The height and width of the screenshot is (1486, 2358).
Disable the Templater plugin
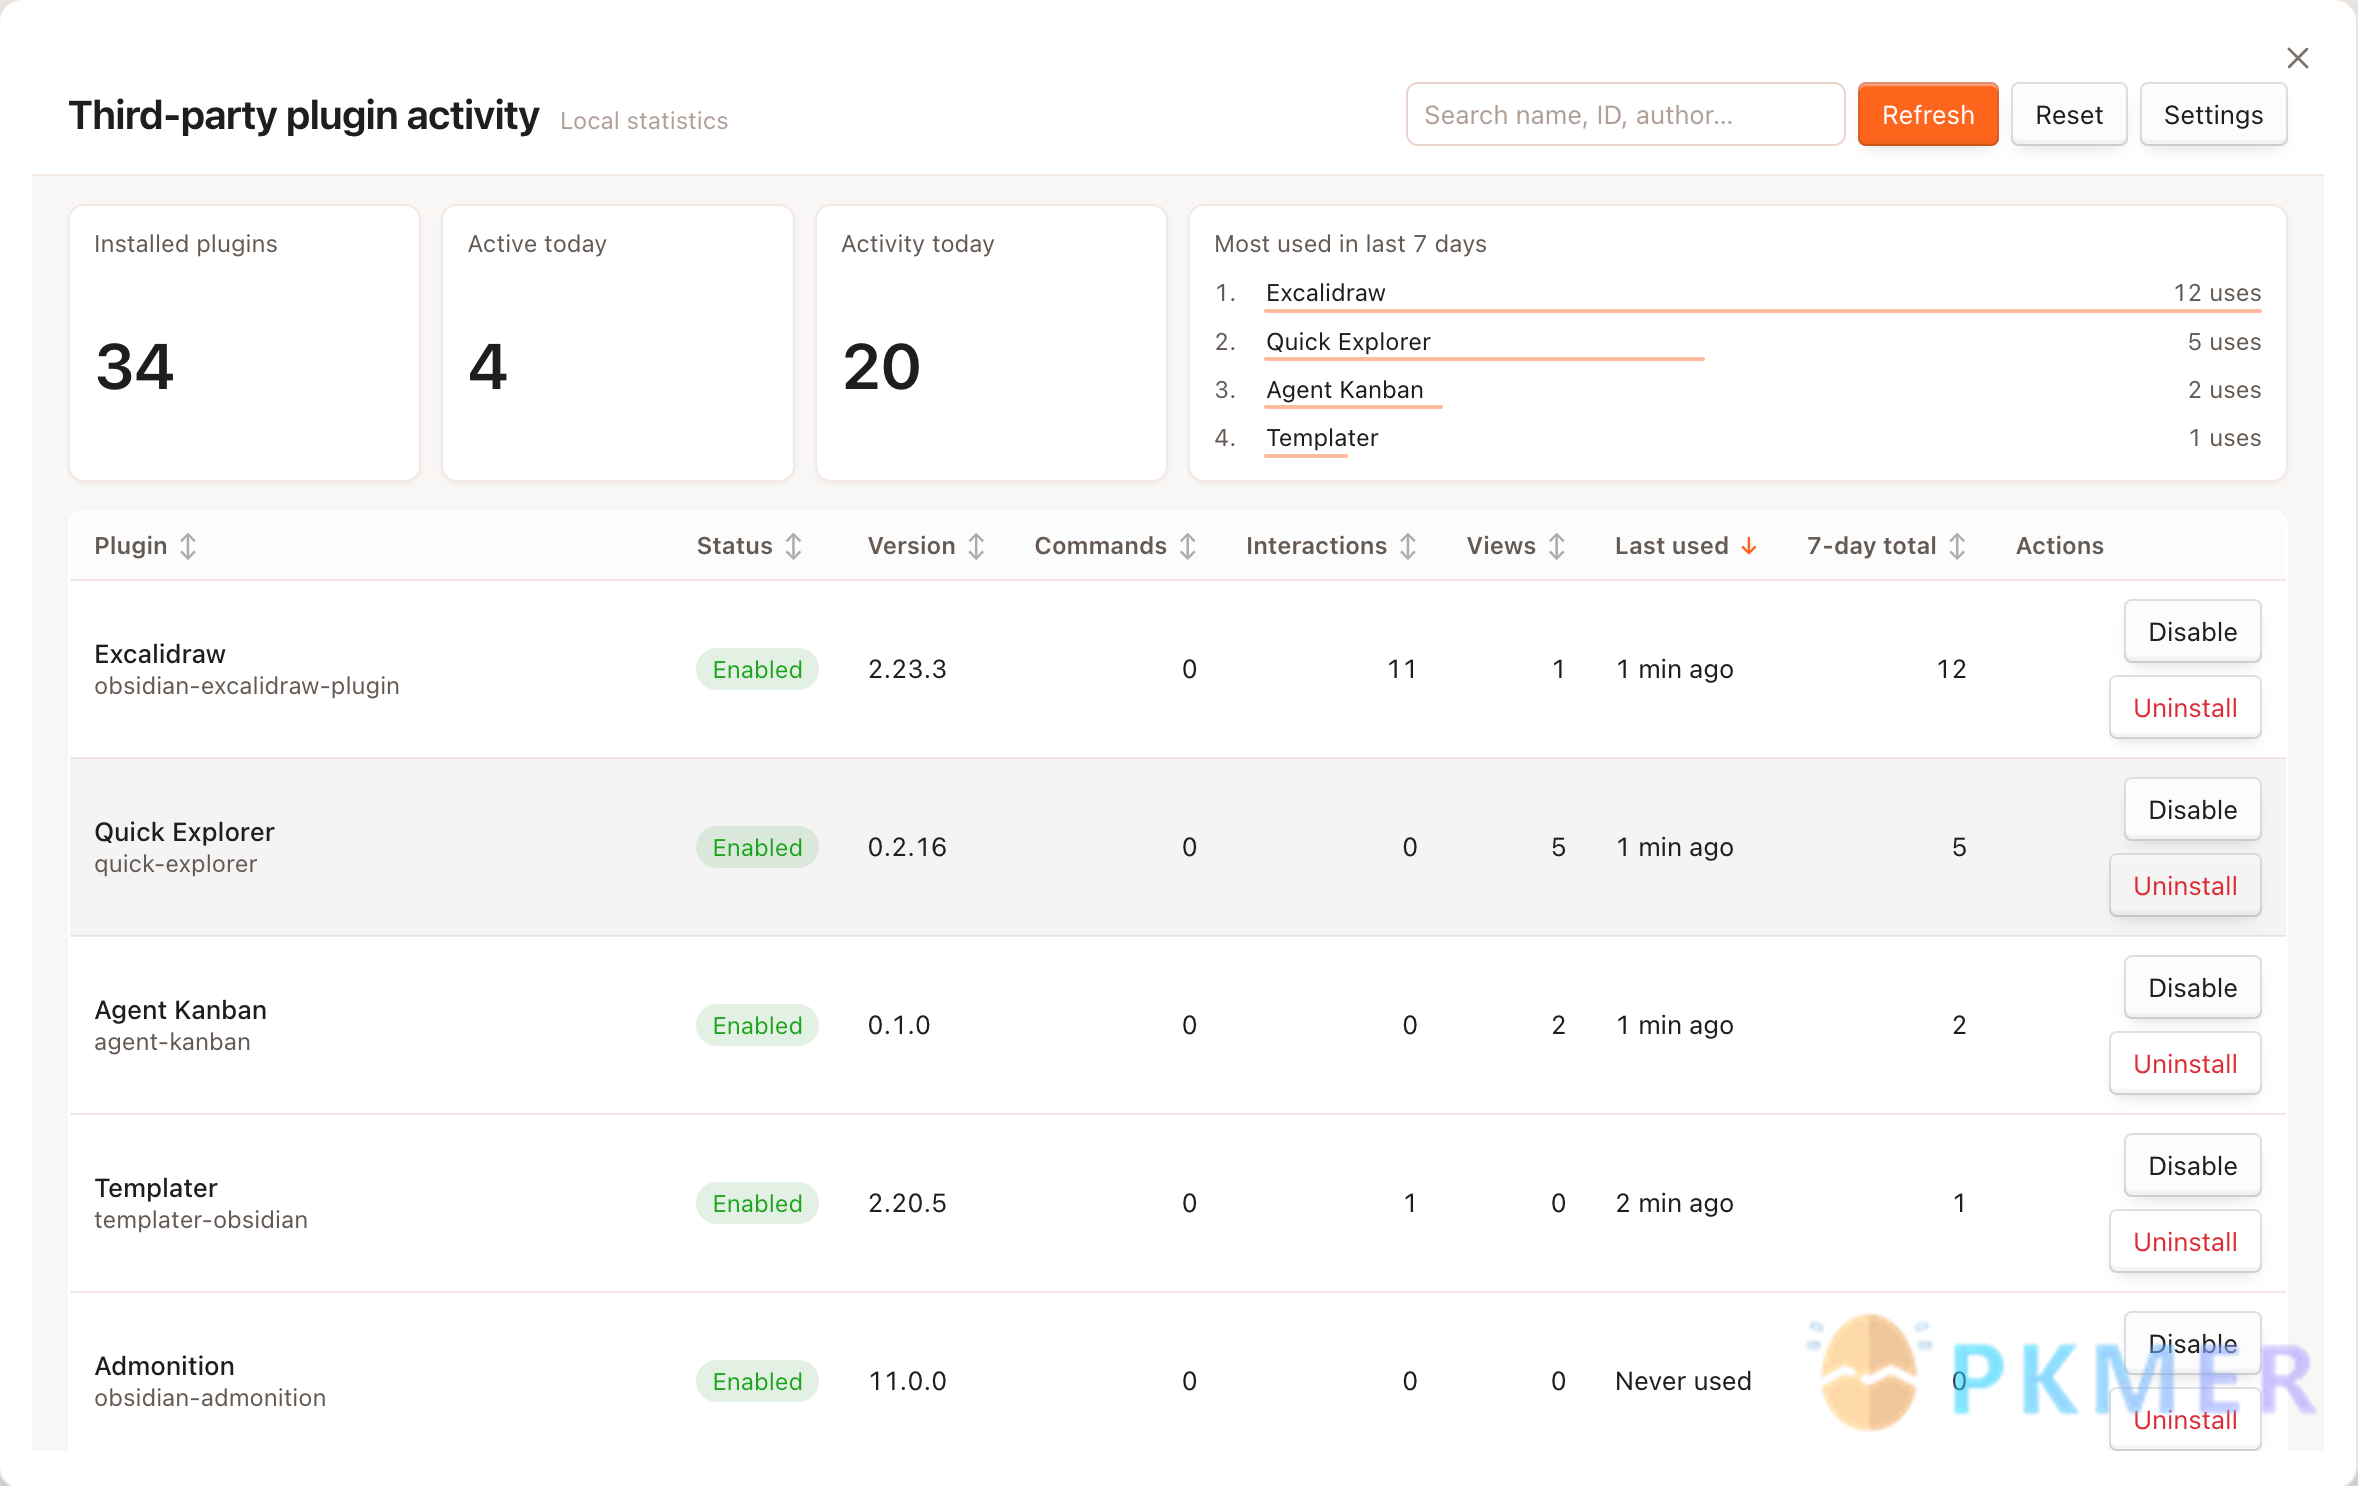2192,1166
